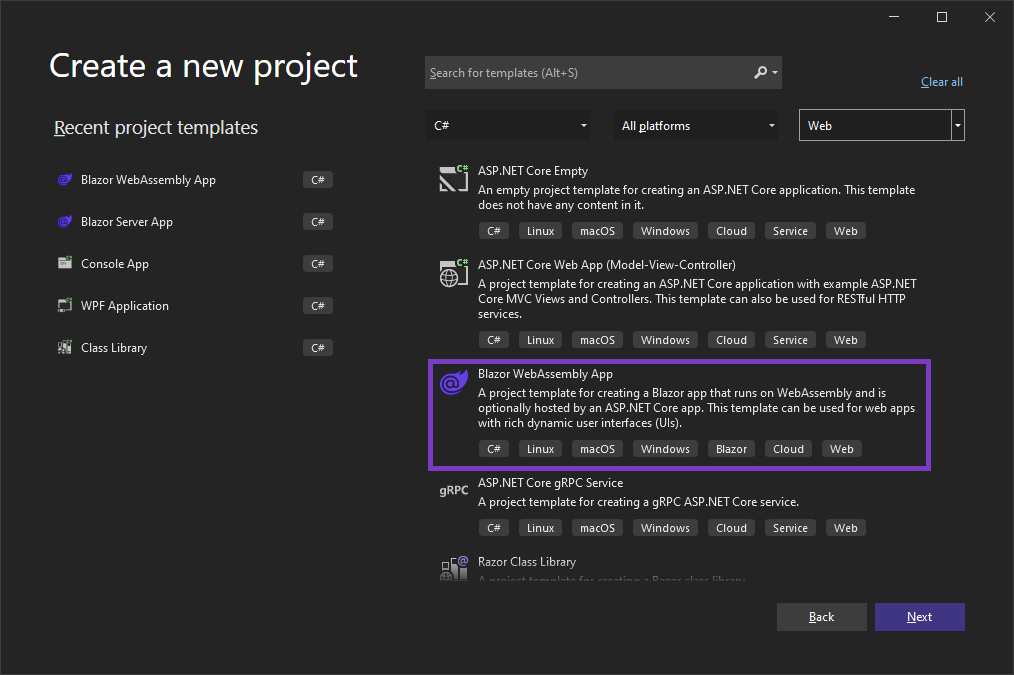Click the Recent project templates heading

point(156,127)
